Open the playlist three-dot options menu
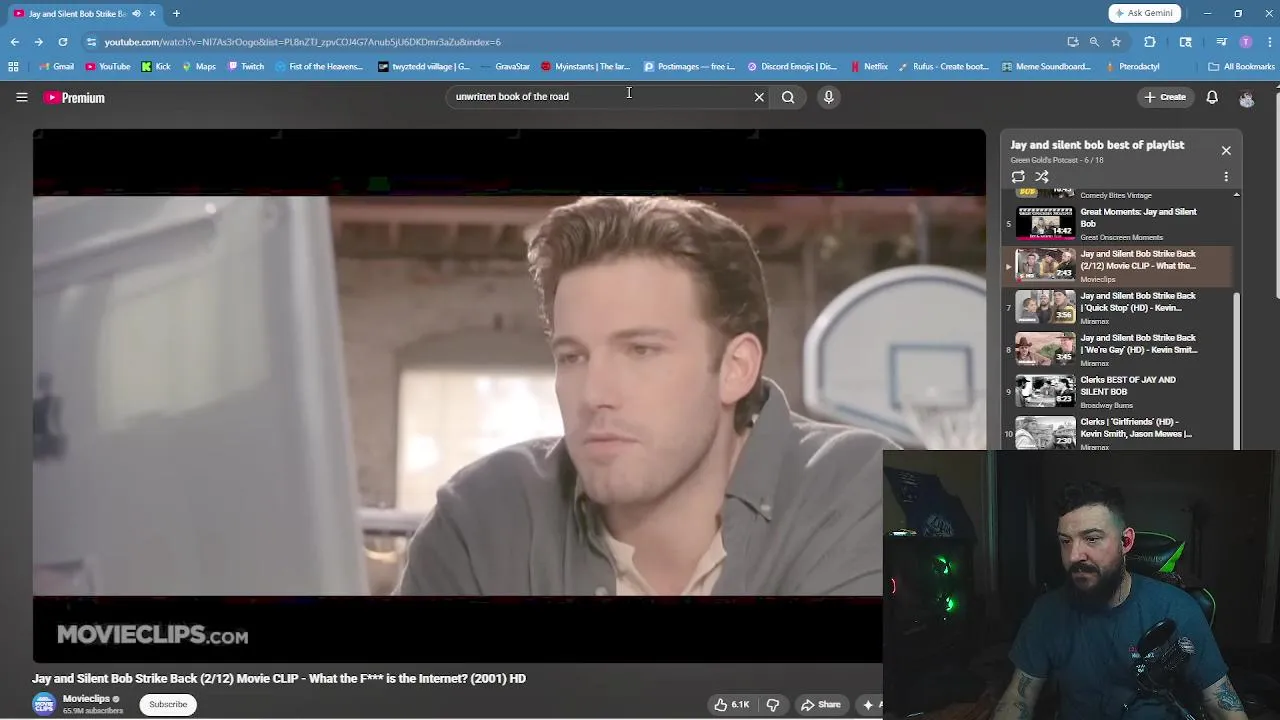 click(x=1226, y=176)
